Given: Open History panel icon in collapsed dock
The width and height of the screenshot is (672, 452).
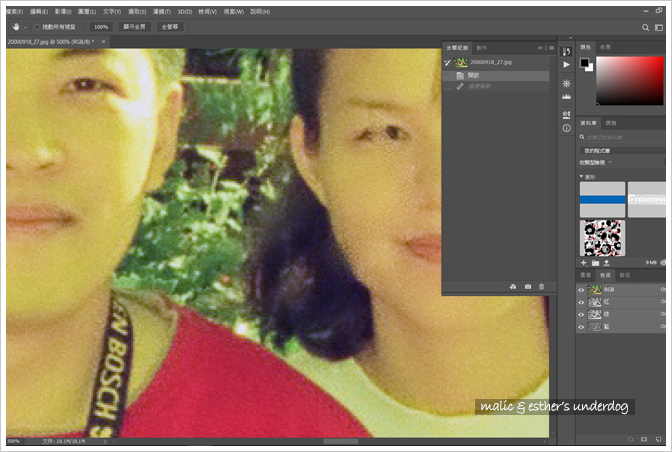Looking at the screenshot, I should pos(566,51).
